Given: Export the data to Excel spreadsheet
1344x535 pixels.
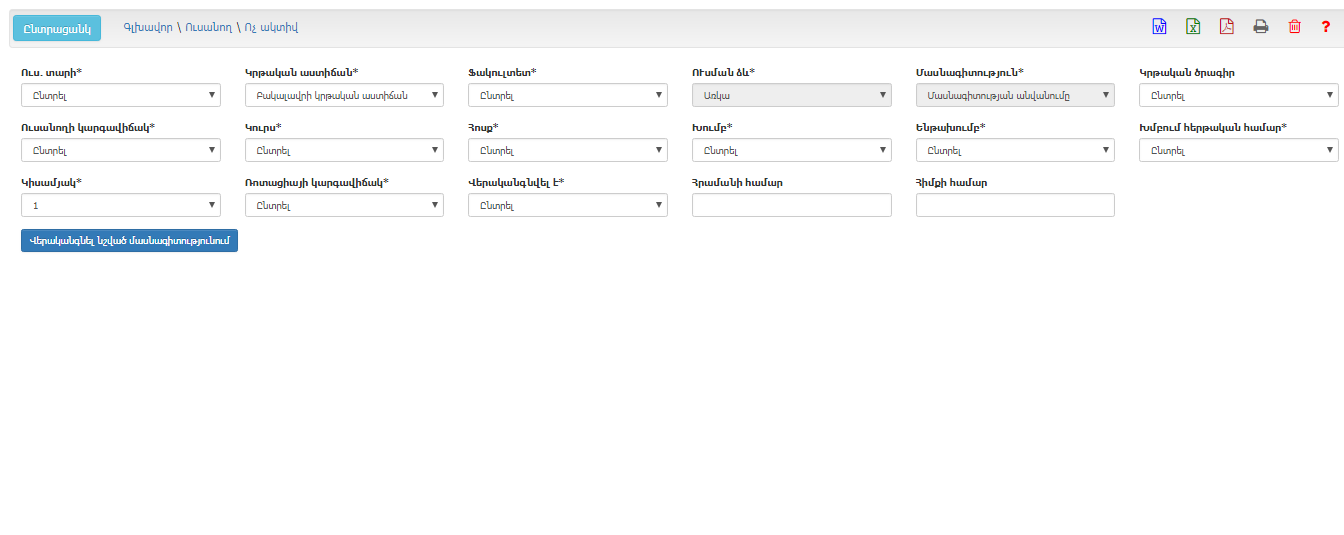Looking at the screenshot, I should (1193, 27).
